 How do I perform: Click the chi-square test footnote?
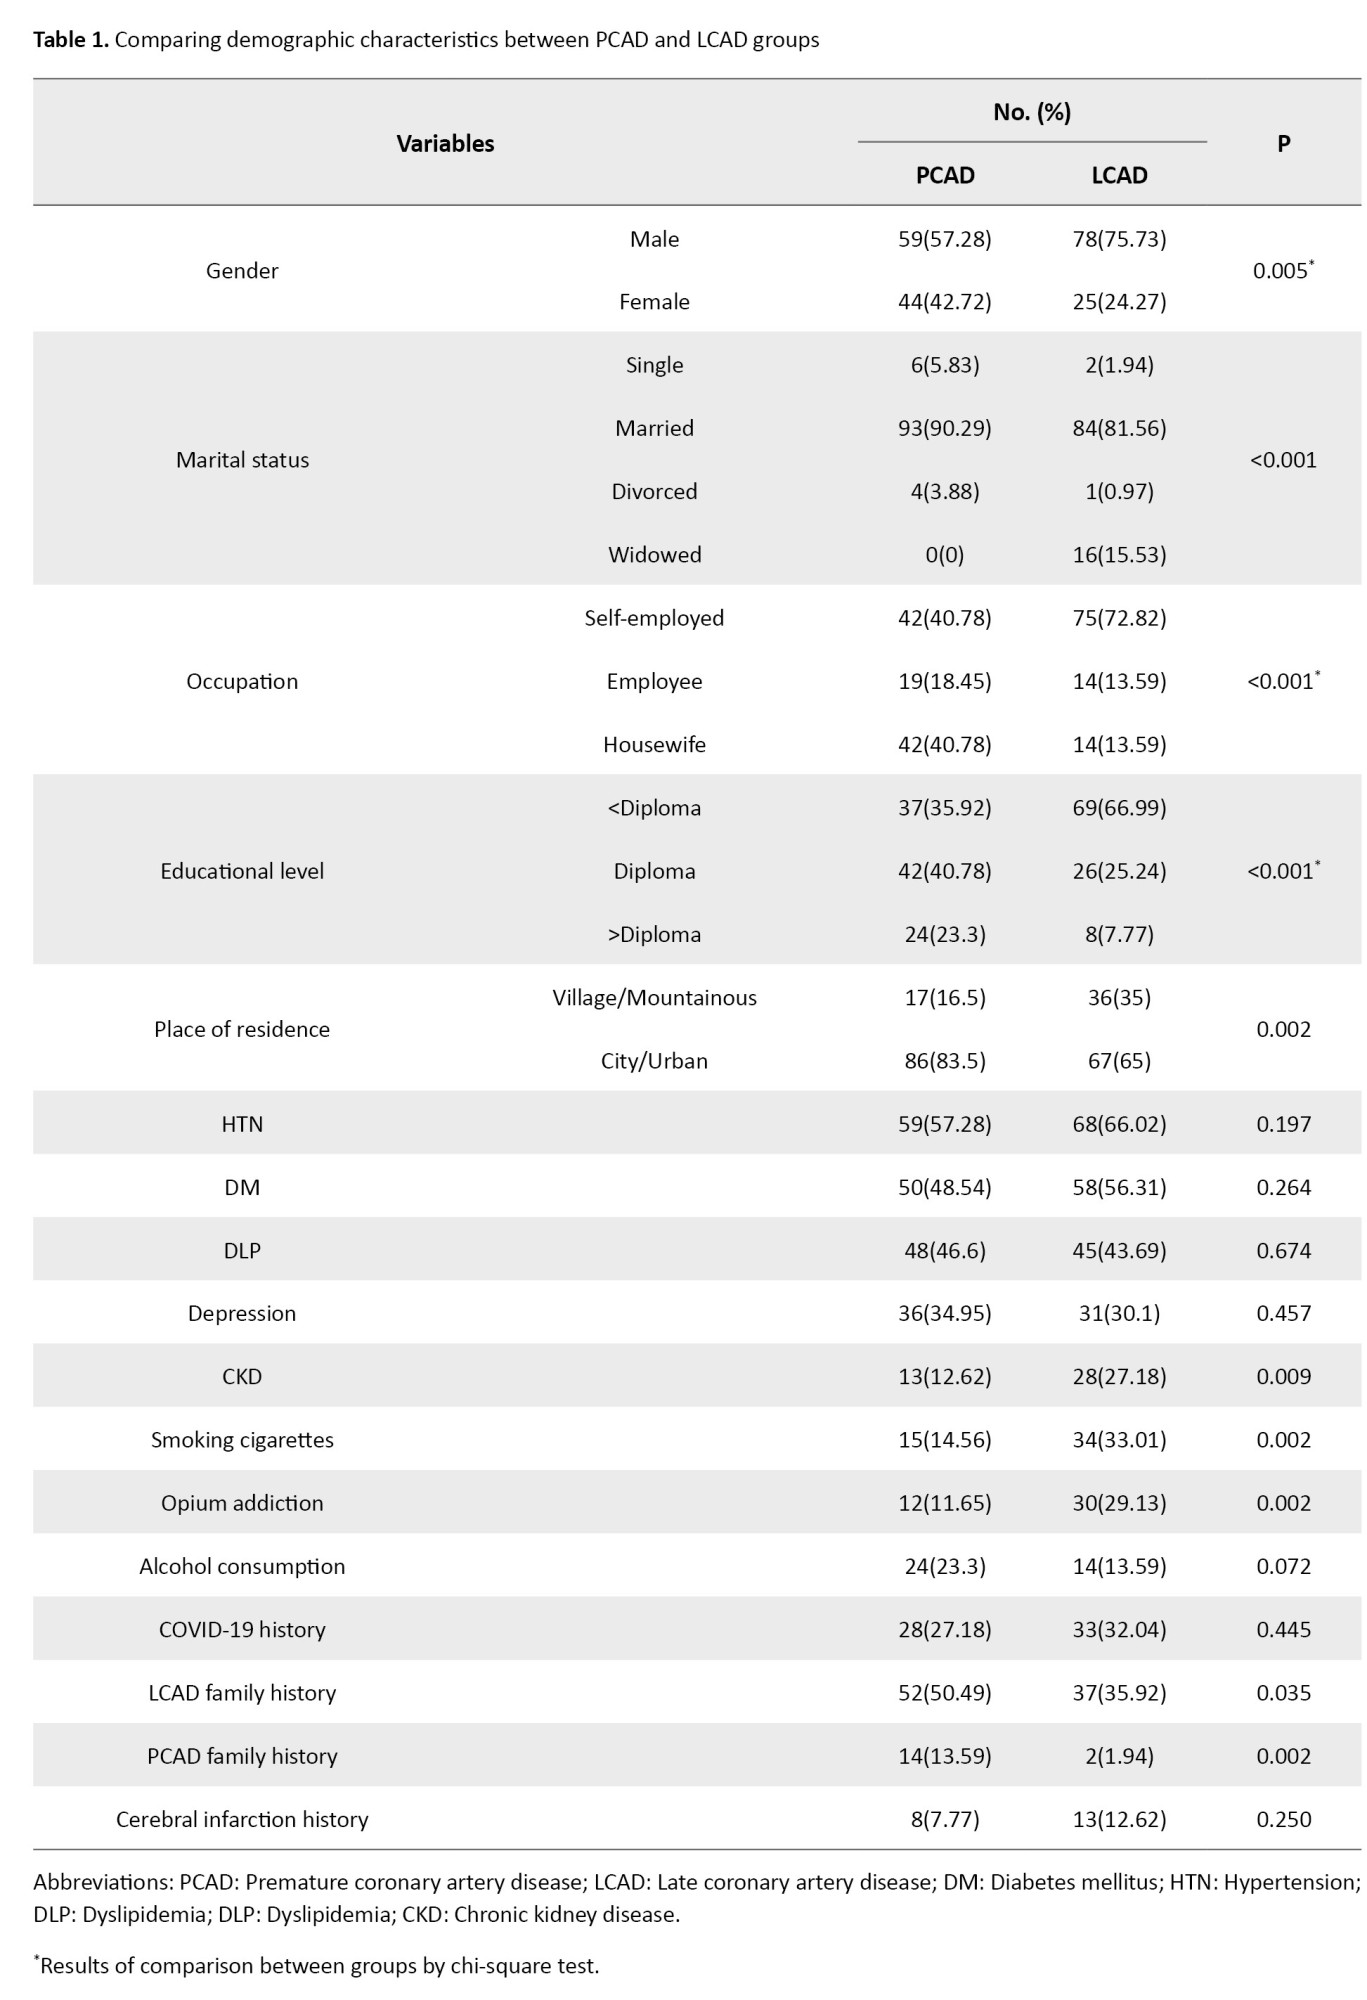tap(317, 1965)
